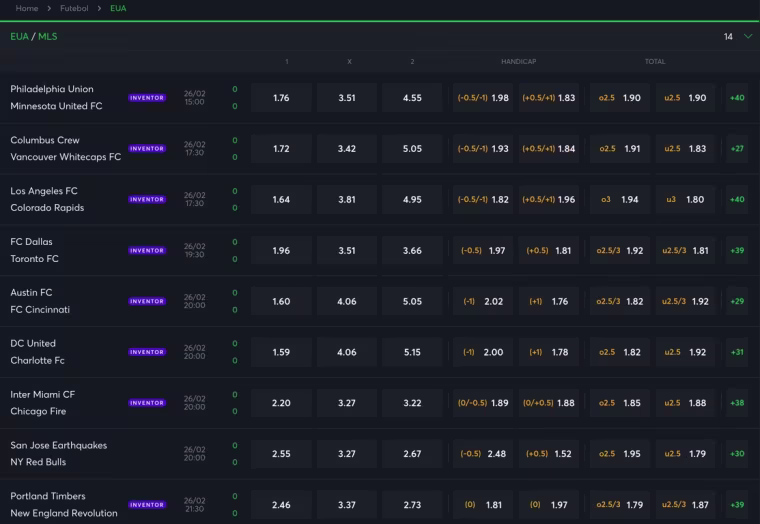Open Colorado Rapids team name
Viewport: 760px width, 524px height.
tap(47, 207)
